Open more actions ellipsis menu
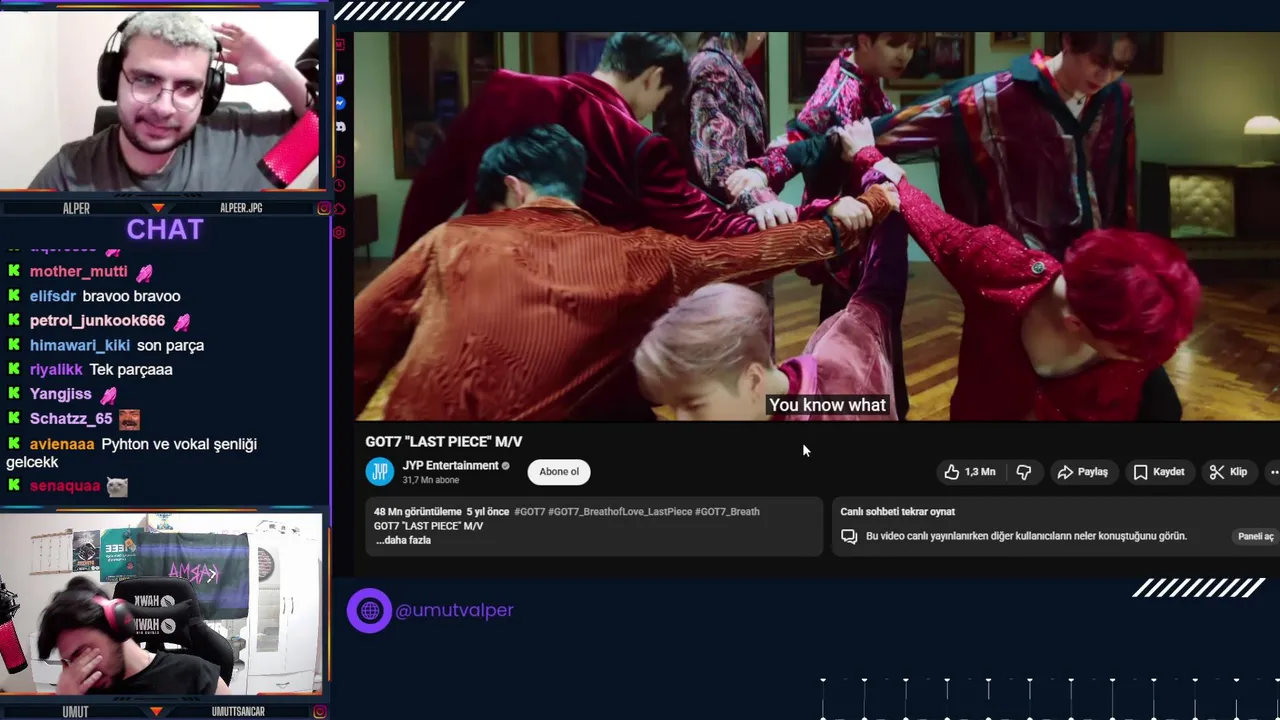Viewport: 1280px width, 720px height. (x=1273, y=472)
